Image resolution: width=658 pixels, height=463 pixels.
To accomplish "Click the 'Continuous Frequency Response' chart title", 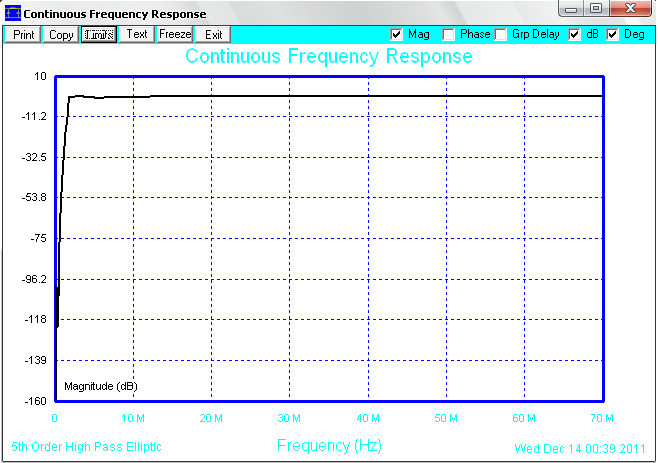I will 329,56.
